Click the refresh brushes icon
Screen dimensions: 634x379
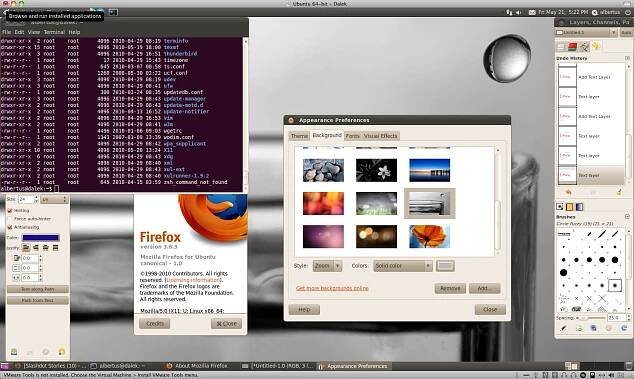pos(624,328)
